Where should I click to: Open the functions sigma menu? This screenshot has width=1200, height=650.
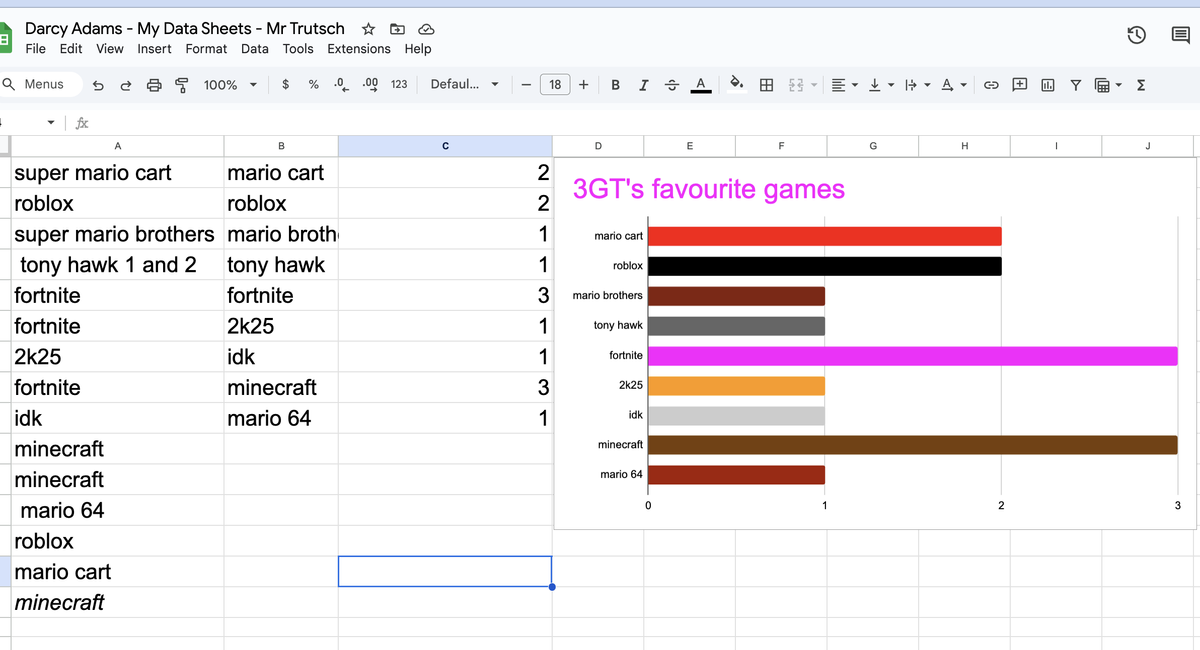[1141, 85]
